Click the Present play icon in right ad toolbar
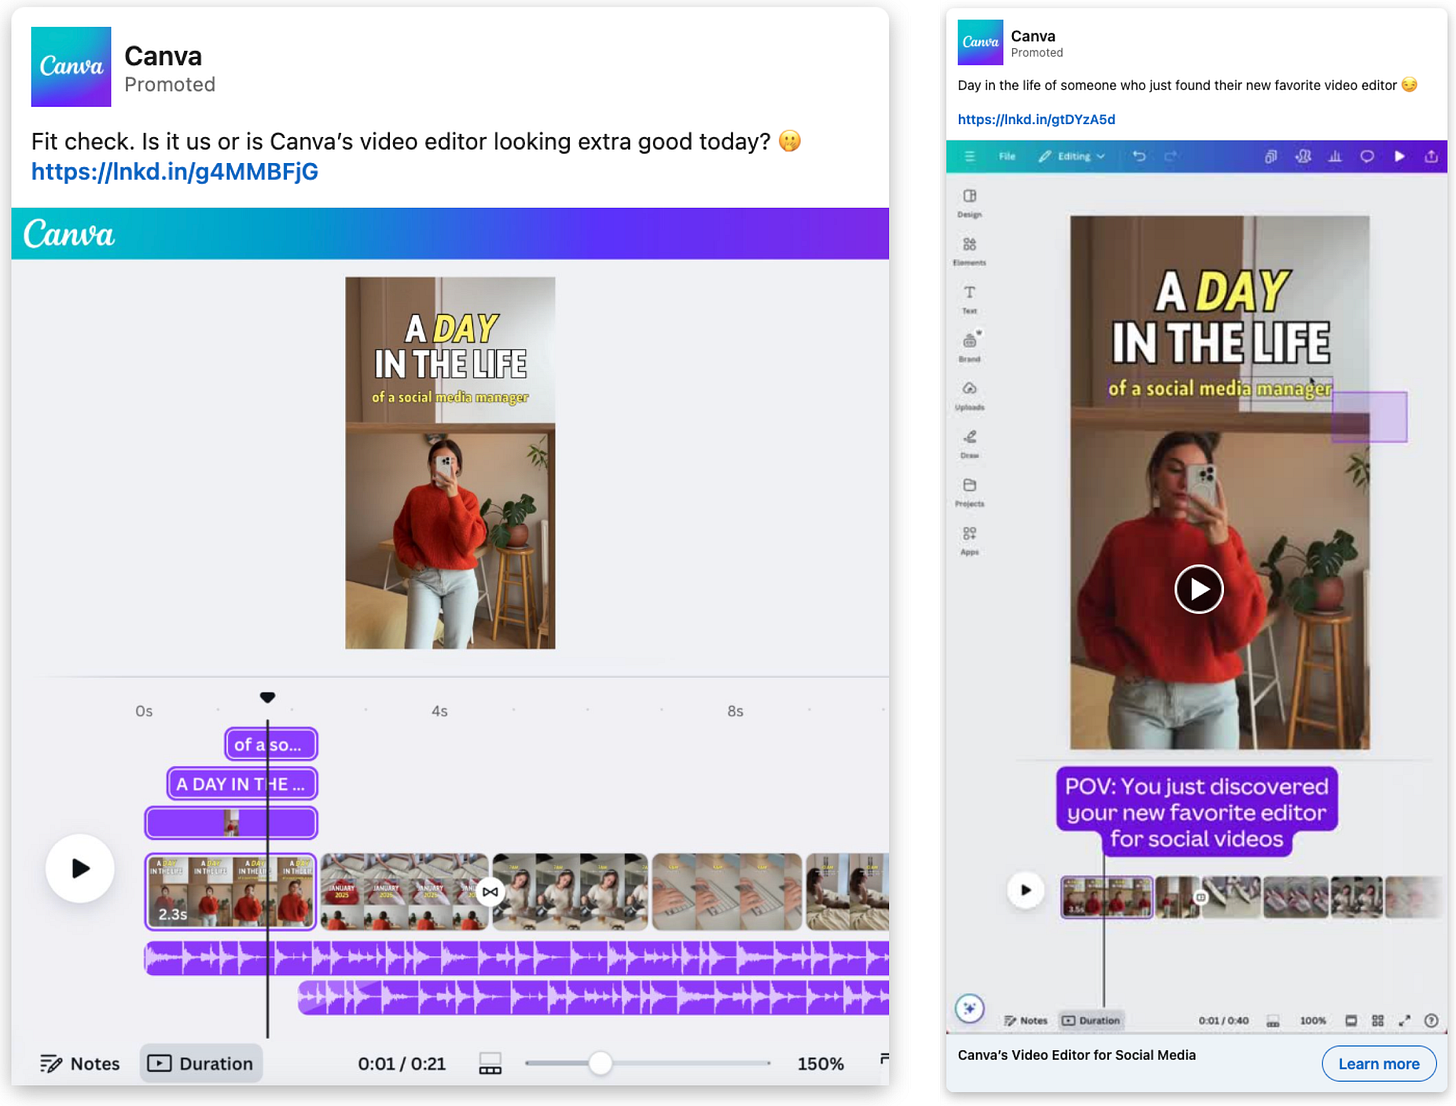The height and width of the screenshot is (1106, 1456). pos(1399,156)
